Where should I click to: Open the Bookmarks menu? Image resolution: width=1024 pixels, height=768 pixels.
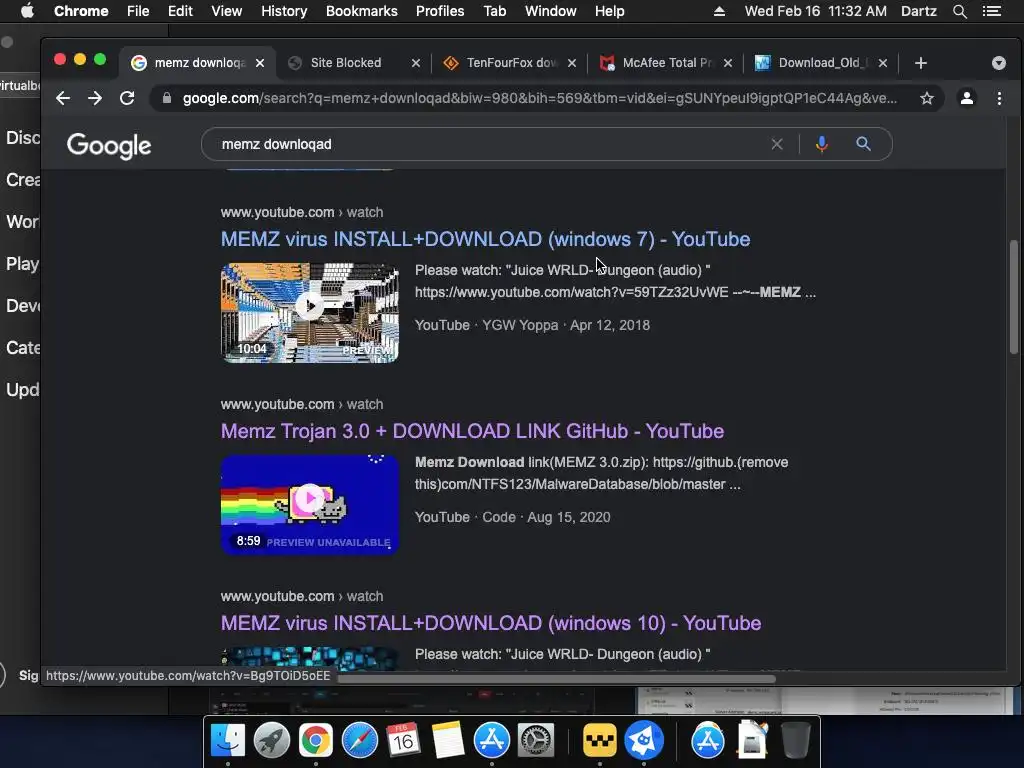[x=362, y=11]
